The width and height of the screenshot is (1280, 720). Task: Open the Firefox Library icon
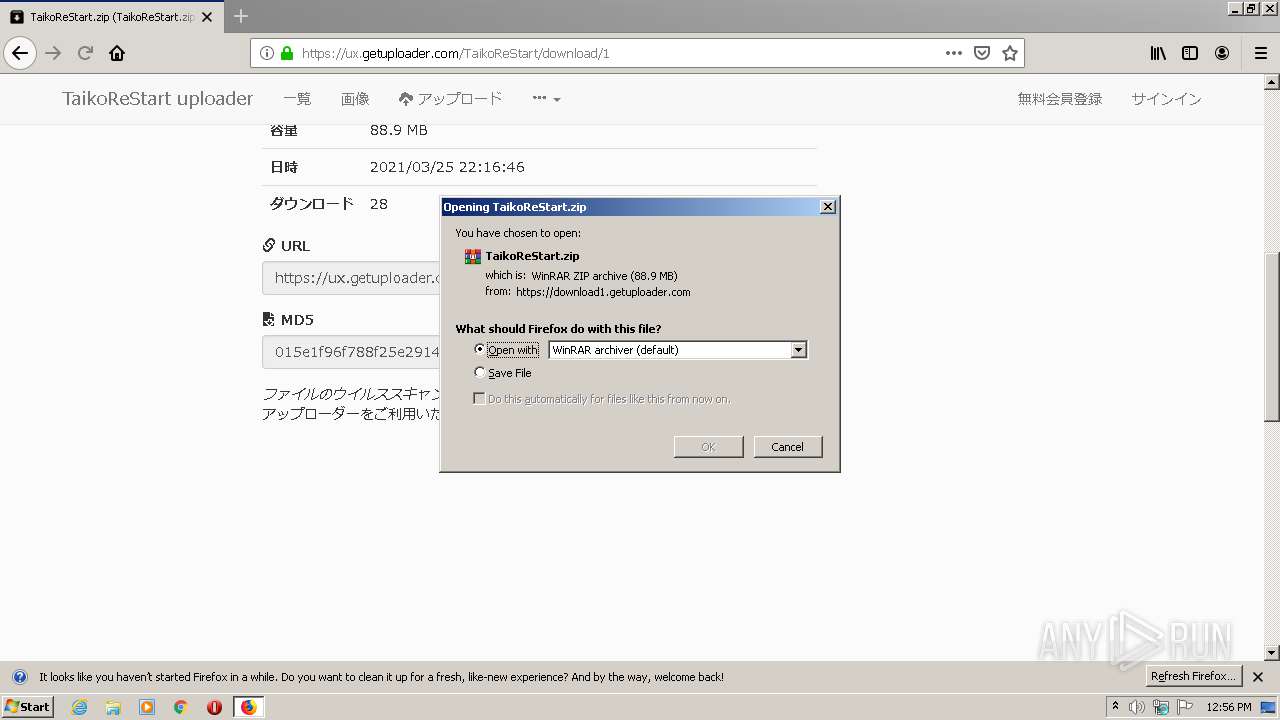(x=1158, y=53)
